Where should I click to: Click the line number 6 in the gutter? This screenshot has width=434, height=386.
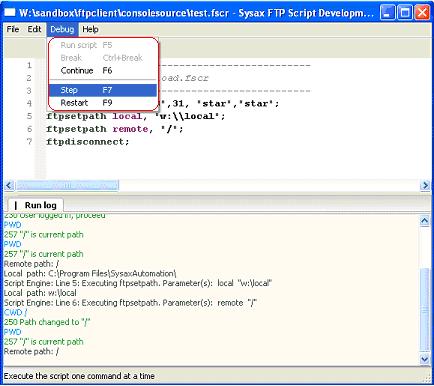pyautogui.click(x=29, y=129)
